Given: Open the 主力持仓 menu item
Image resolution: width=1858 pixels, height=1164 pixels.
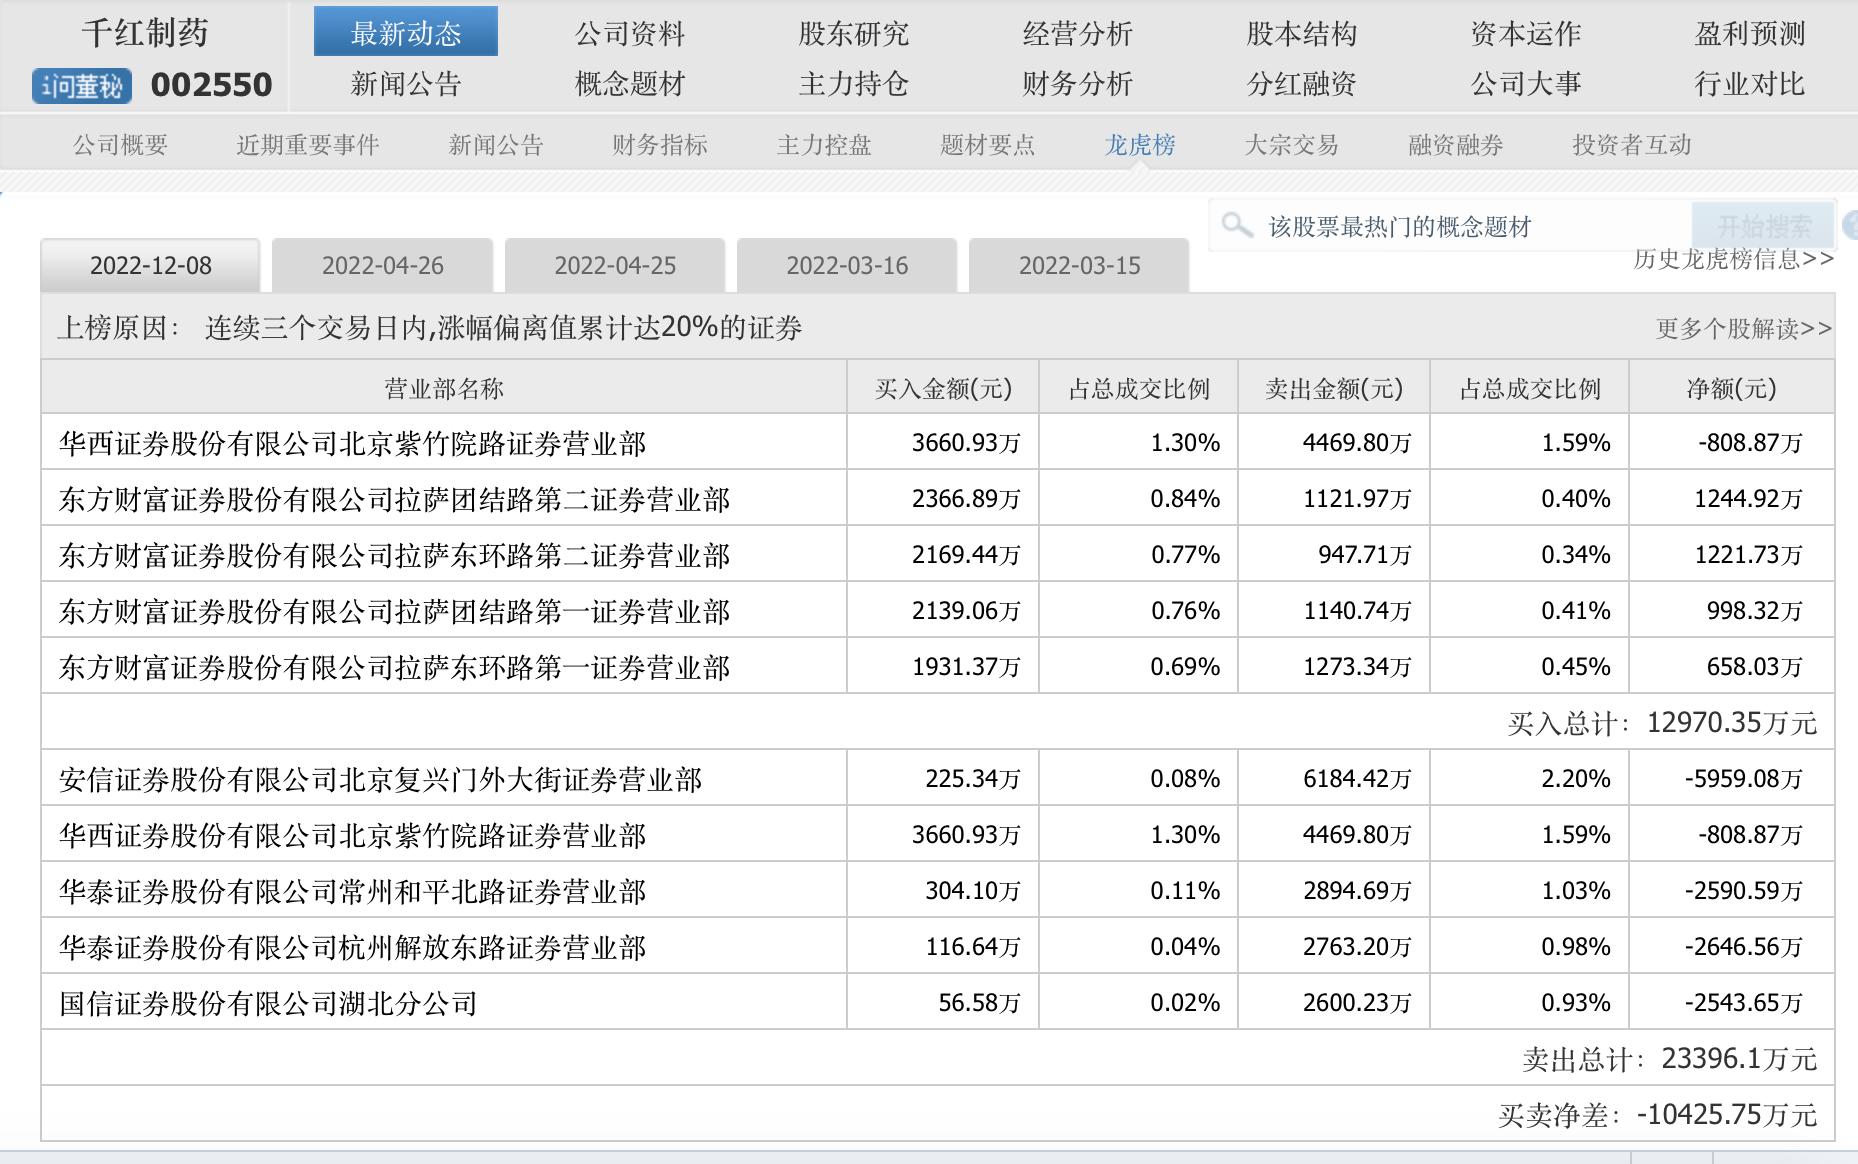Looking at the screenshot, I should click(854, 84).
